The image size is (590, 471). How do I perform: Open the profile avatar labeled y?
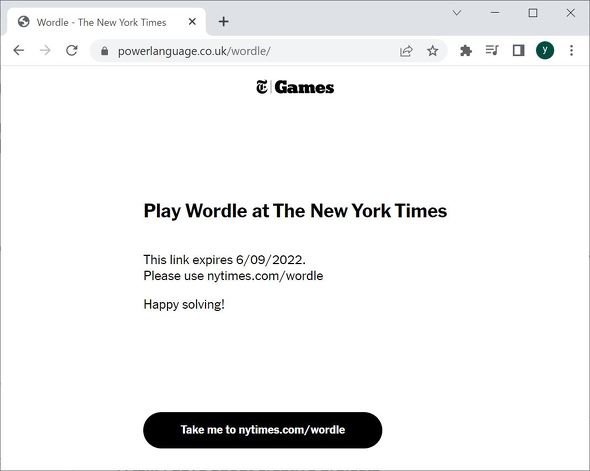(x=545, y=50)
